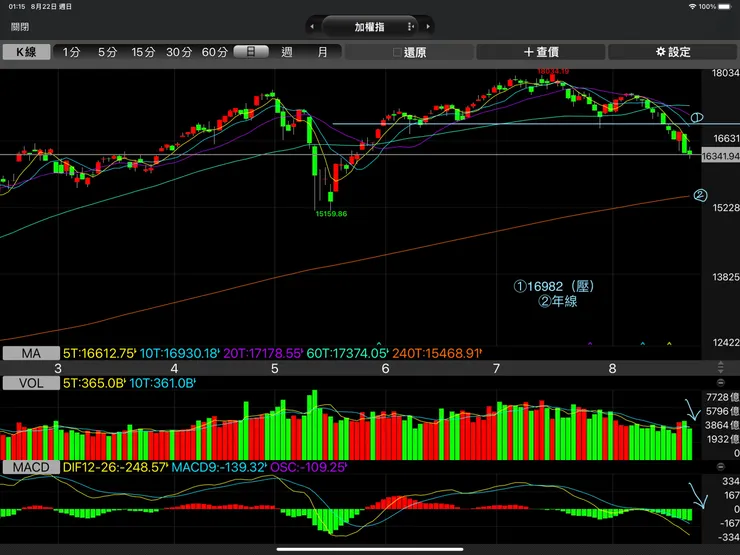Viewport: 740px width, 555px height.
Task: Tap the 01:15 clock in status bar
Action: (x=17, y=7)
